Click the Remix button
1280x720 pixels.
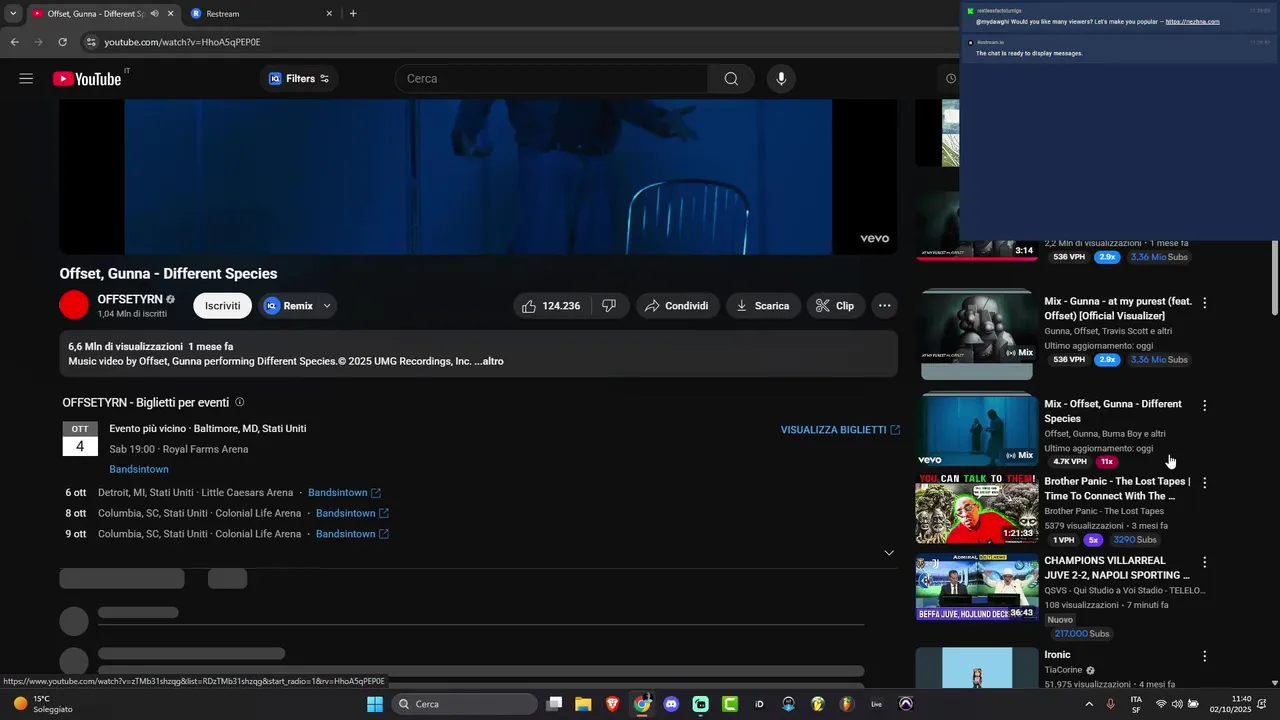(288, 306)
